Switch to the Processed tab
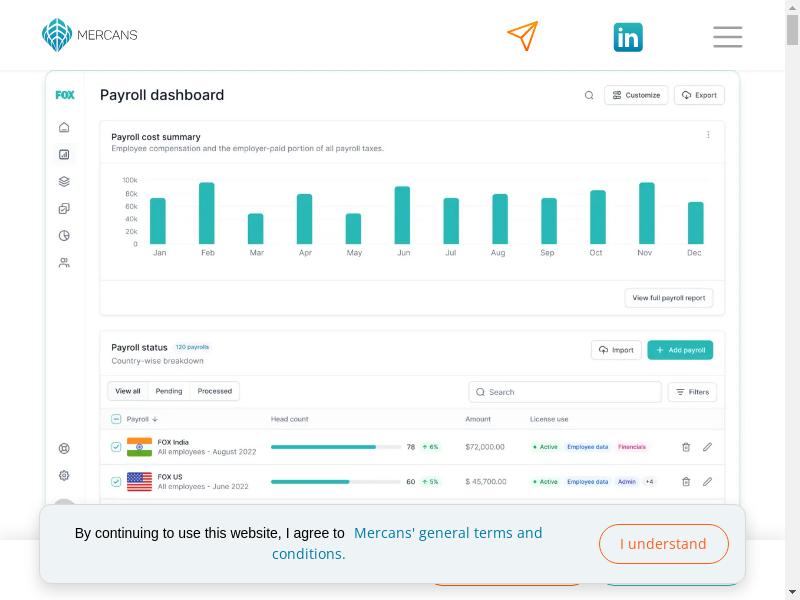The width and height of the screenshot is (800, 600). tap(214, 391)
